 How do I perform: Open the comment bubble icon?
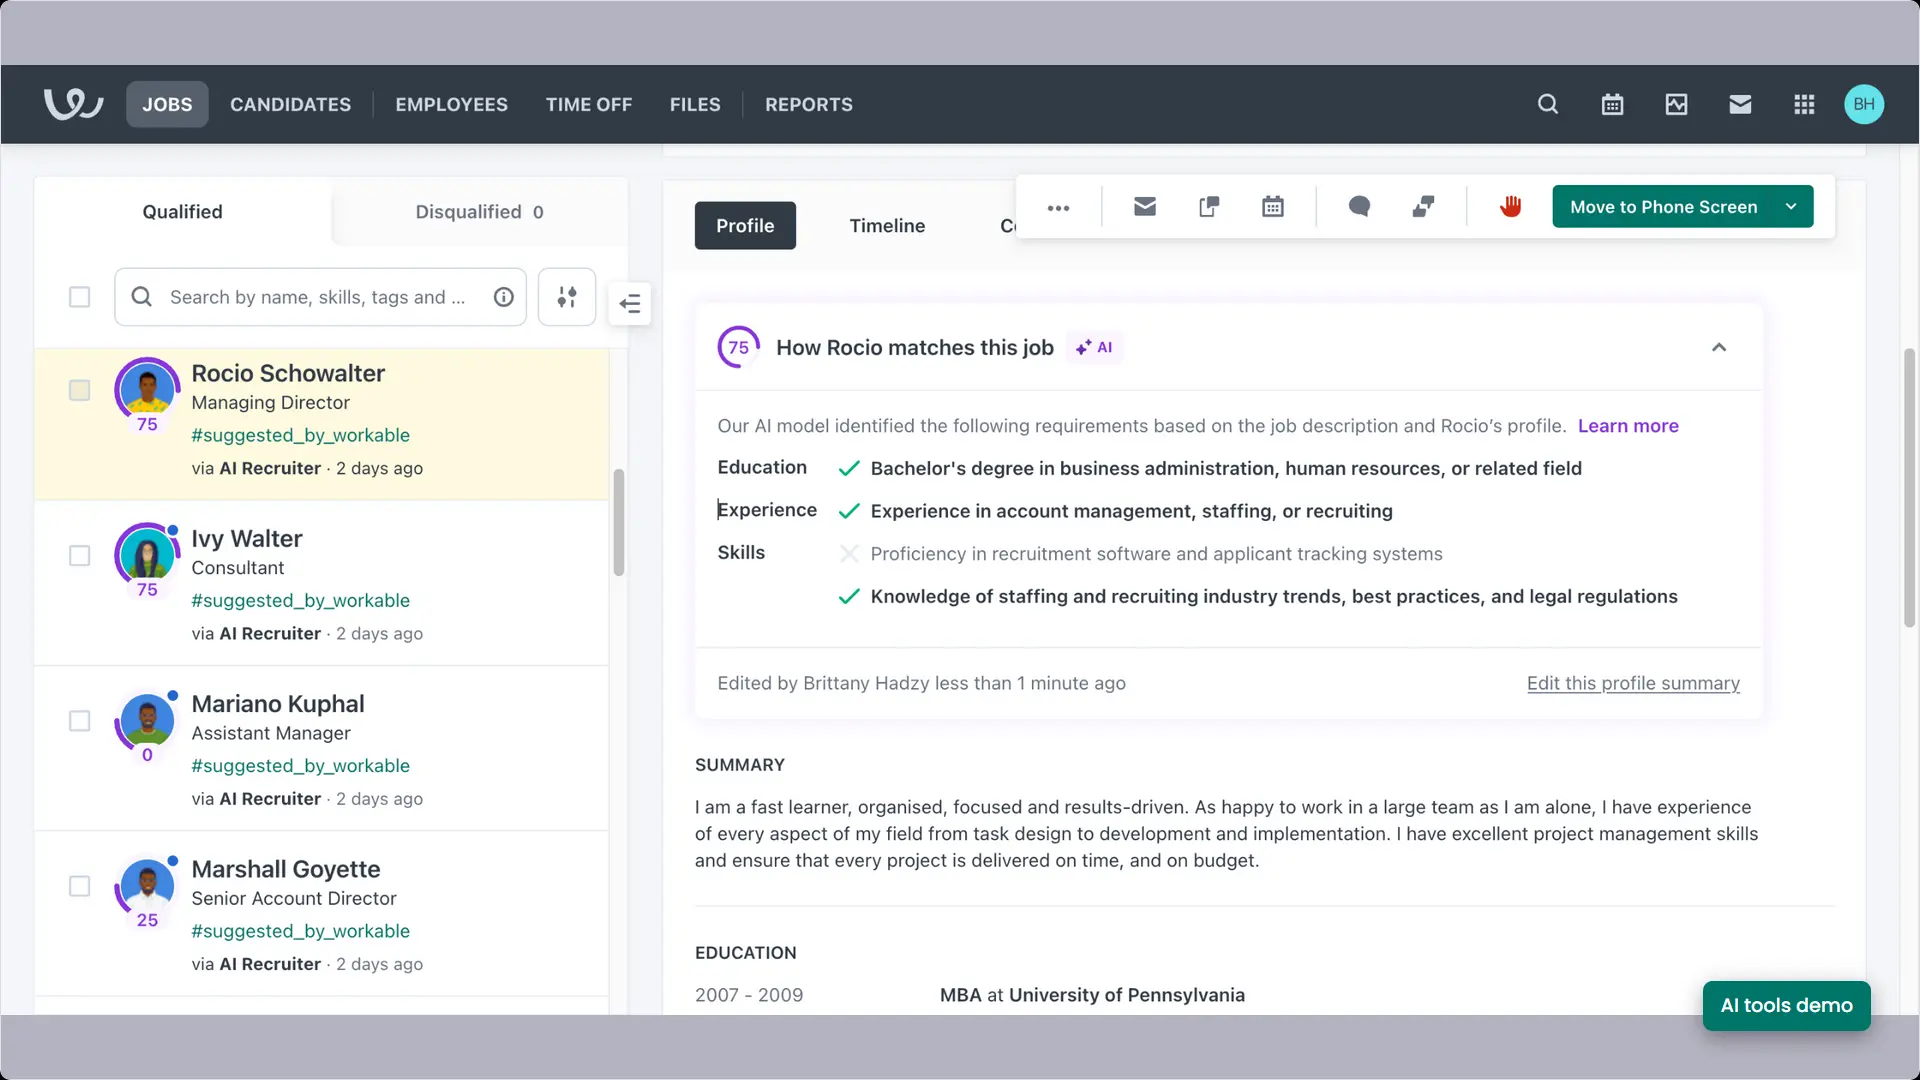point(1358,206)
